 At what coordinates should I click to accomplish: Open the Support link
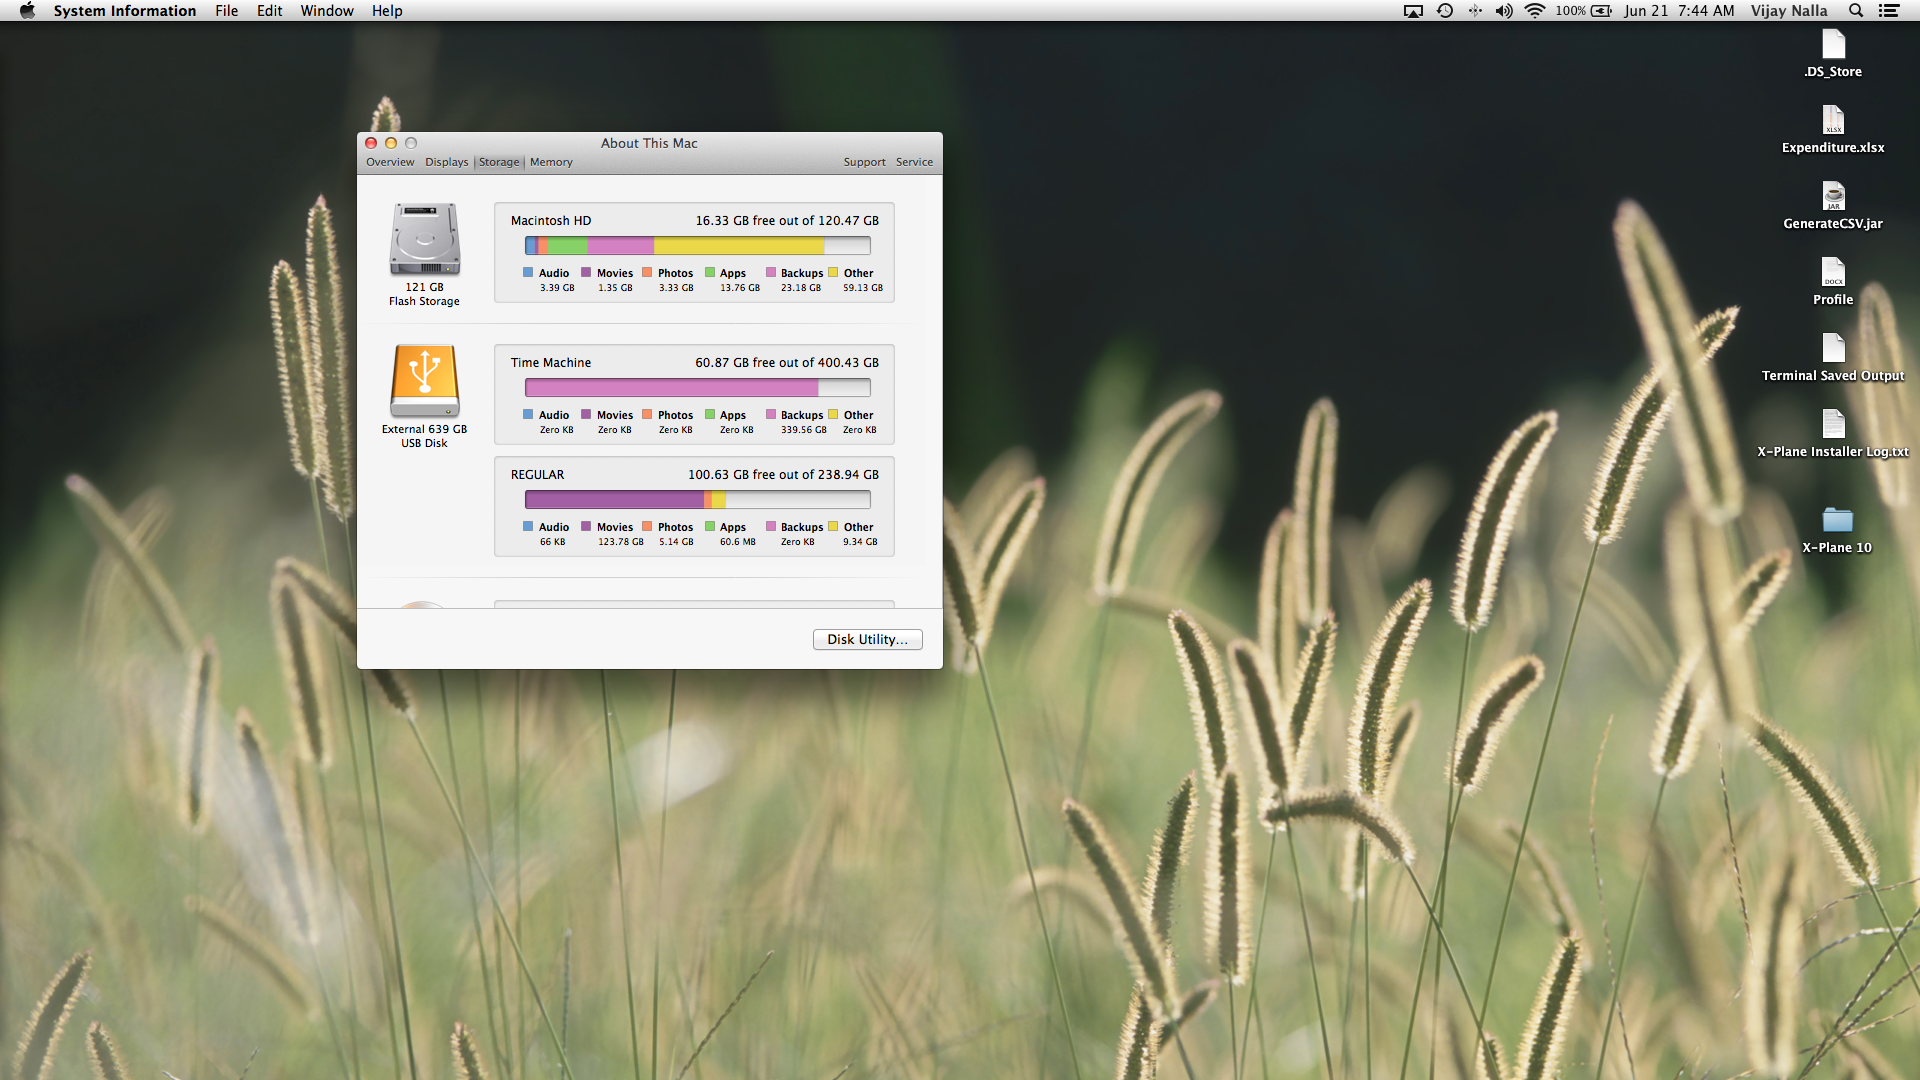coord(864,162)
